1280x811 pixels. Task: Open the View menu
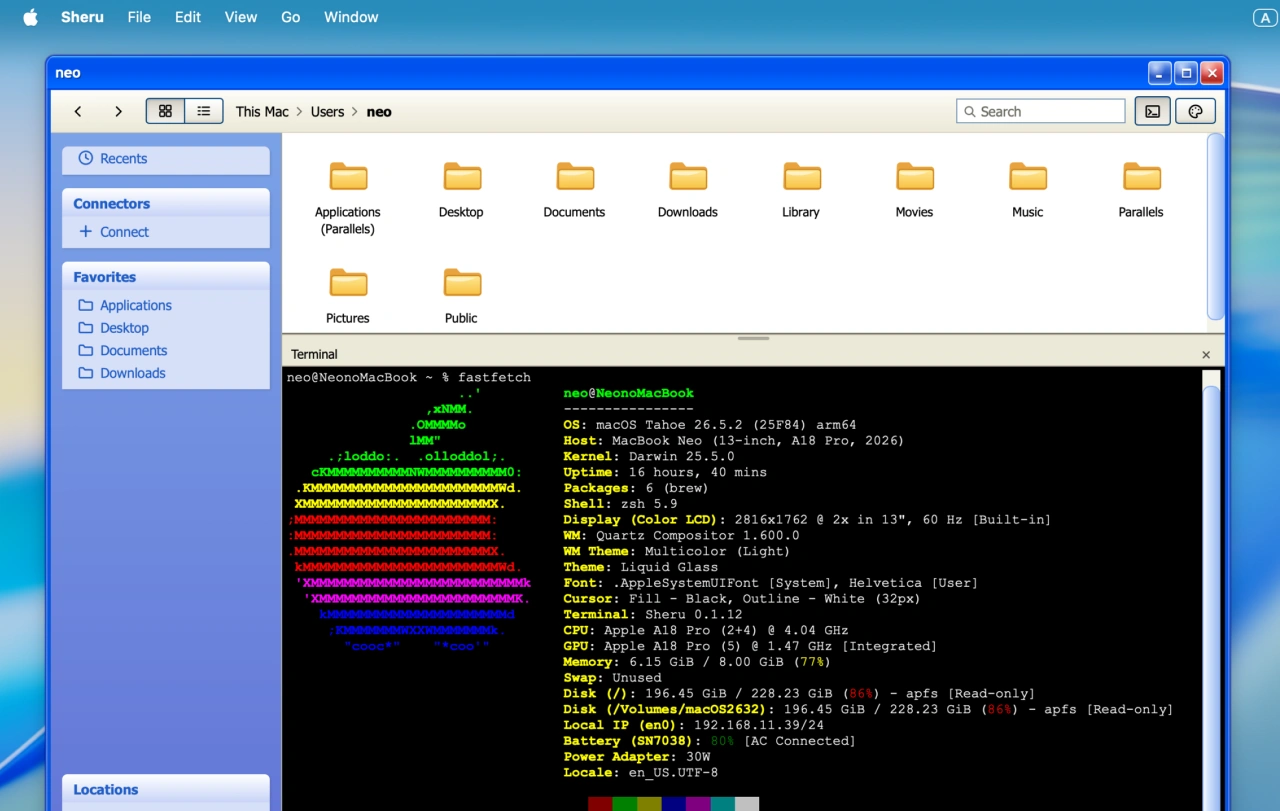click(241, 17)
